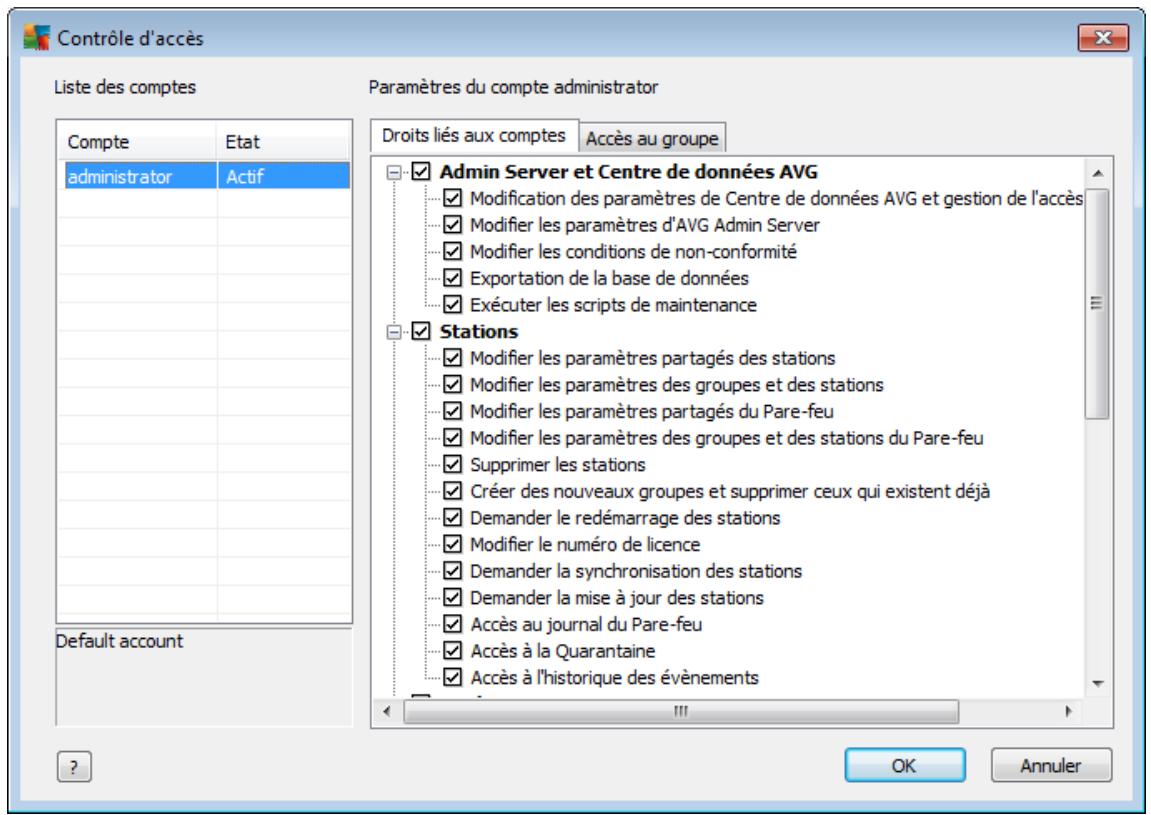This screenshot has width=1151, height=815.
Task: Close the Contrôle d'accès dialog
Action: [x=1103, y=37]
